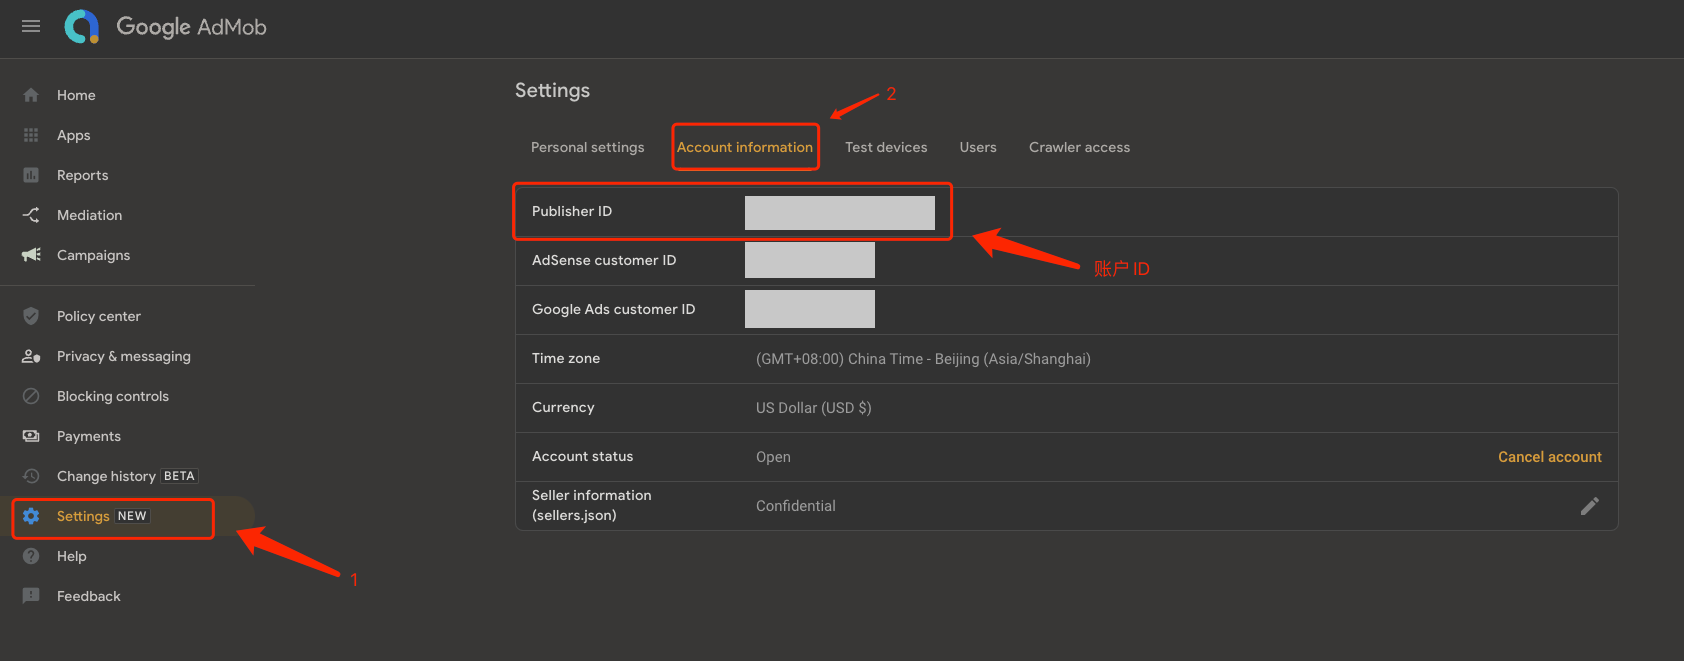Click the Settings page heading
The height and width of the screenshot is (661, 1684).
552,90
